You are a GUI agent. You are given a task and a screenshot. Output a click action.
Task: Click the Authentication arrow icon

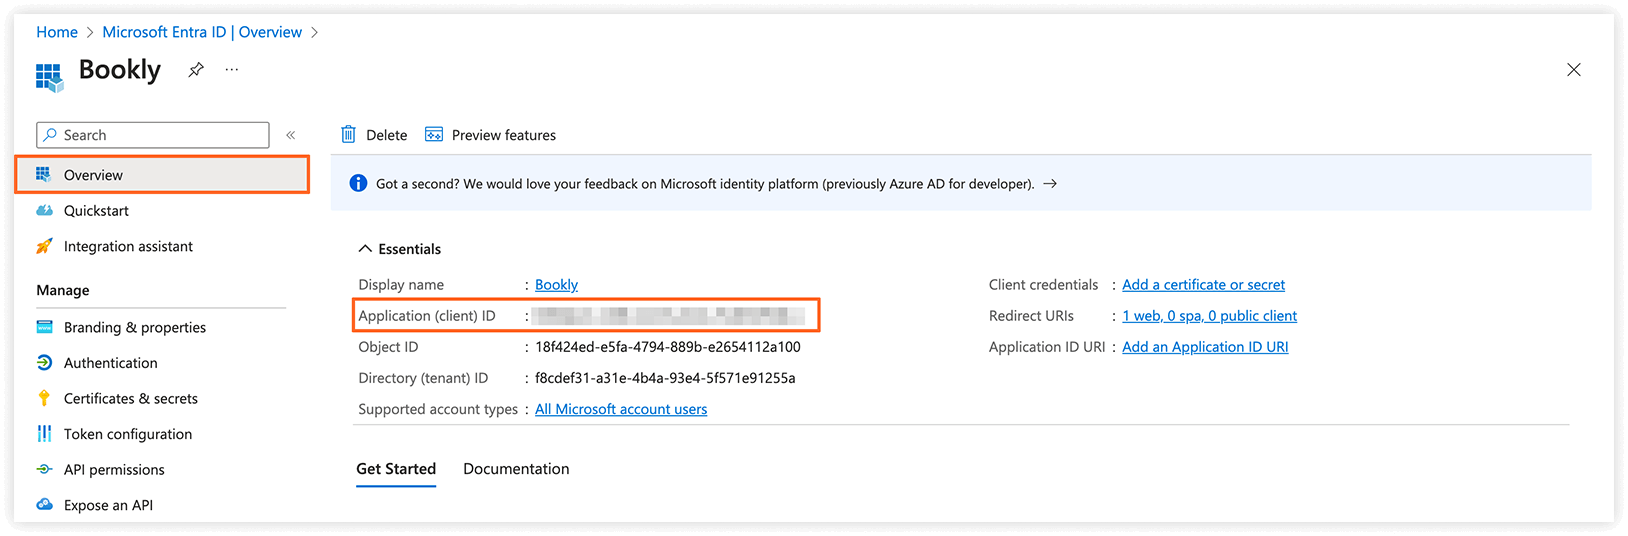[x=44, y=363]
